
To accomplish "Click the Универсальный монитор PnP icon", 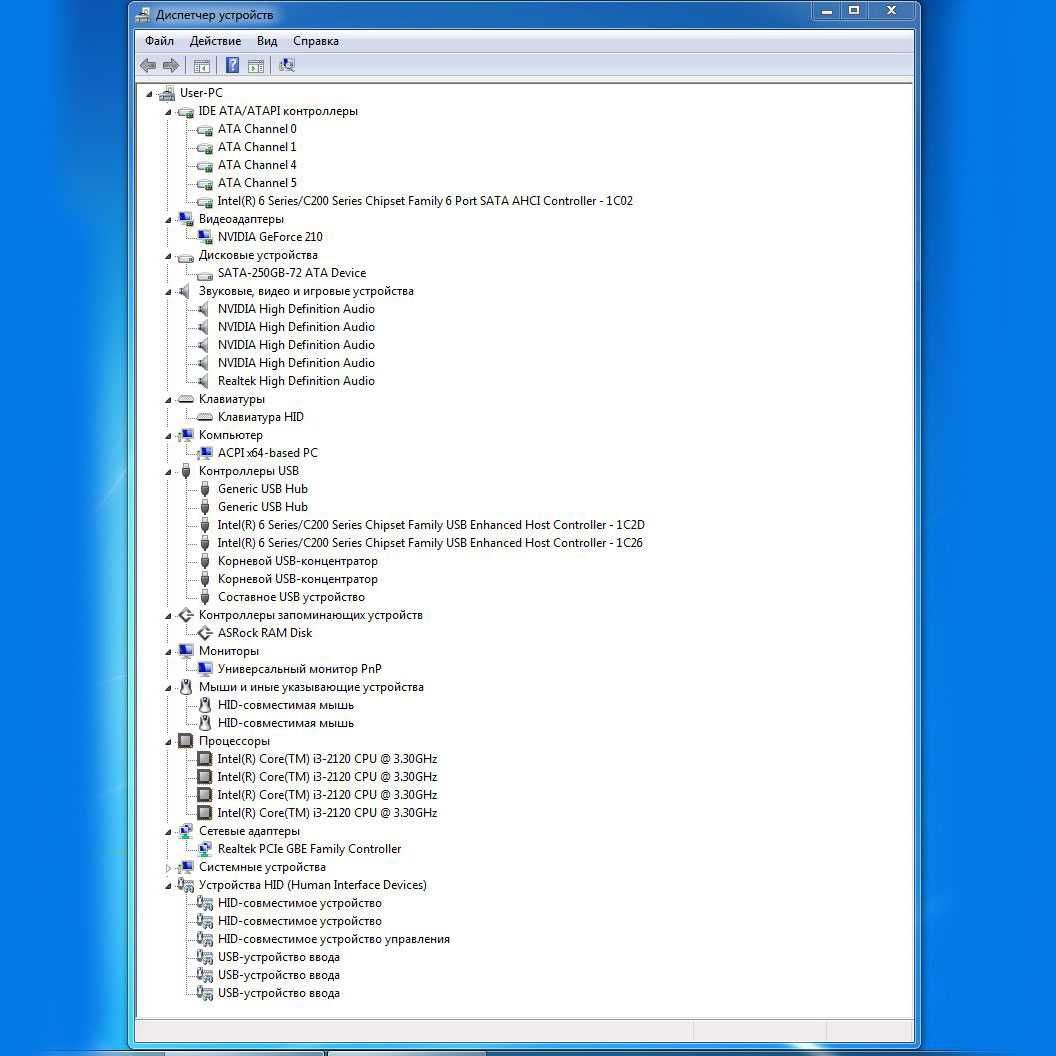I will tap(205, 669).
